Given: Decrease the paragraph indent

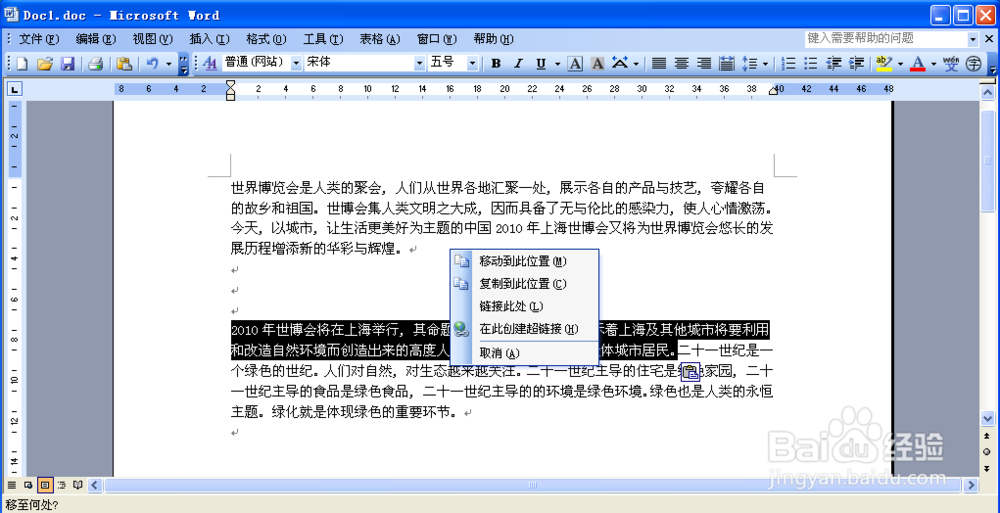Looking at the screenshot, I should pyautogui.click(x=834, y=64).
